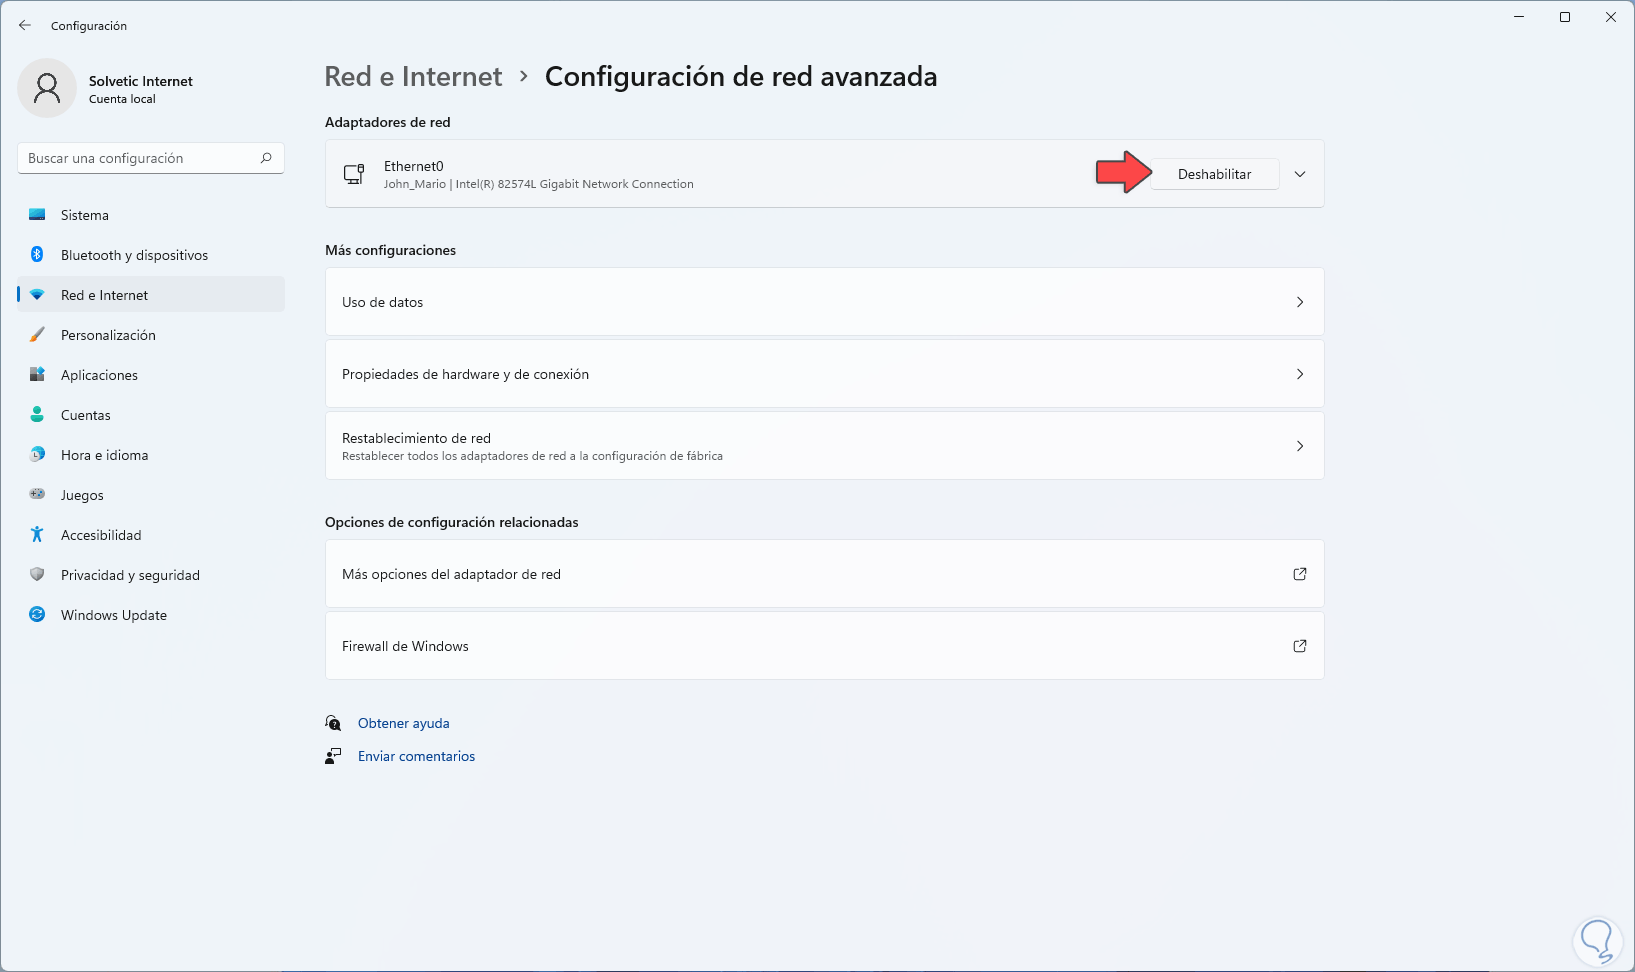Select Sistema in the sidebar
The width and height of the screenshot is (1635, 972).
point(85,215)
